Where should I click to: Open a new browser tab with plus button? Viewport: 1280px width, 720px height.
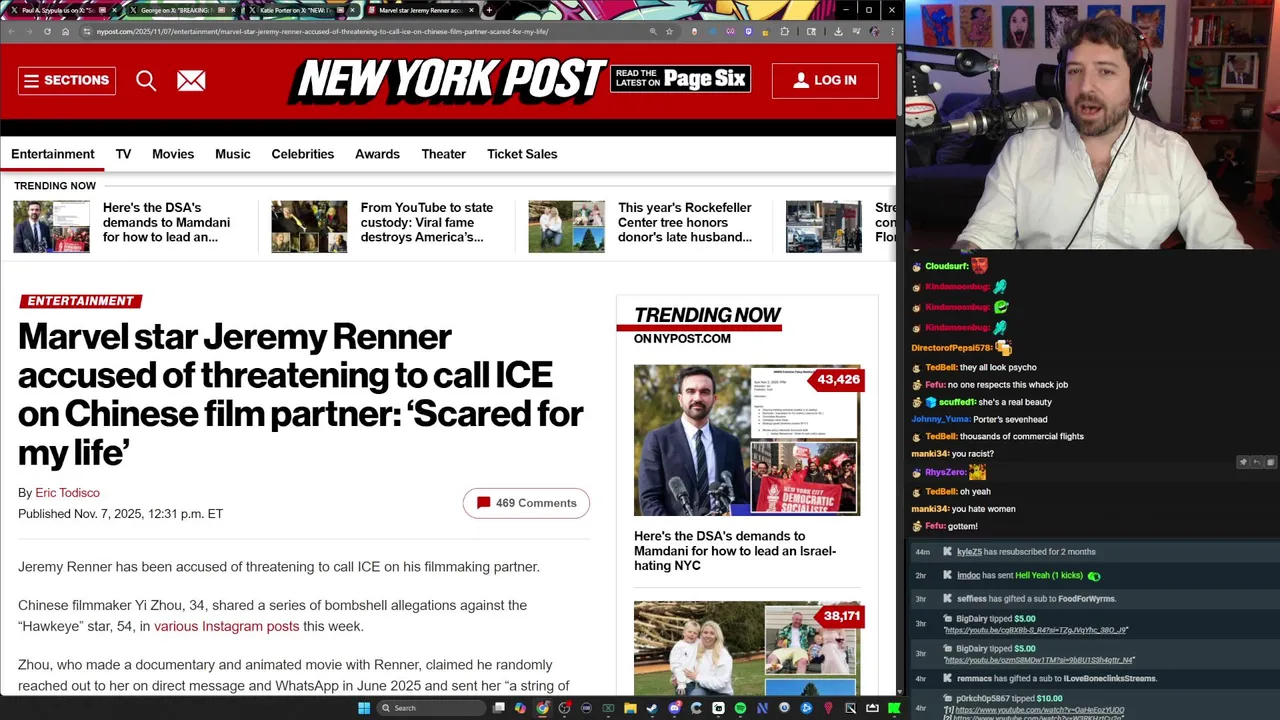[x=488, y=10]
